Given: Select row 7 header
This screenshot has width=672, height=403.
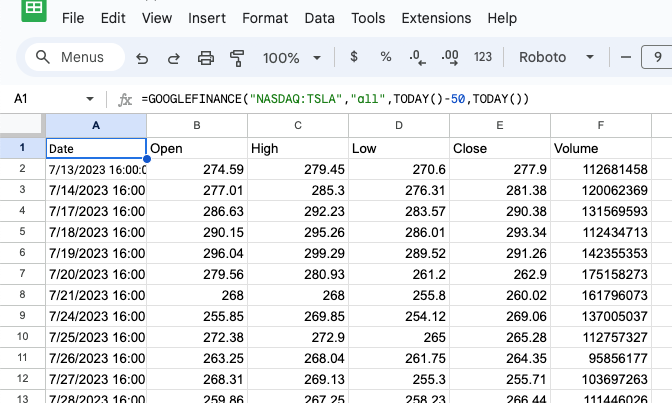Looking at the screenshot, I should 22,274.
